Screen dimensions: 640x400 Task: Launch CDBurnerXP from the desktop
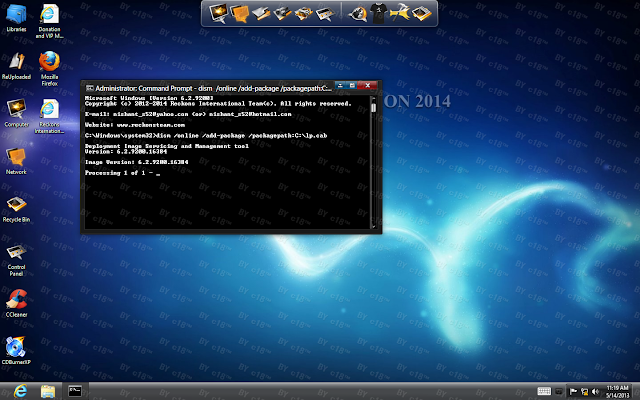(16, 351)
